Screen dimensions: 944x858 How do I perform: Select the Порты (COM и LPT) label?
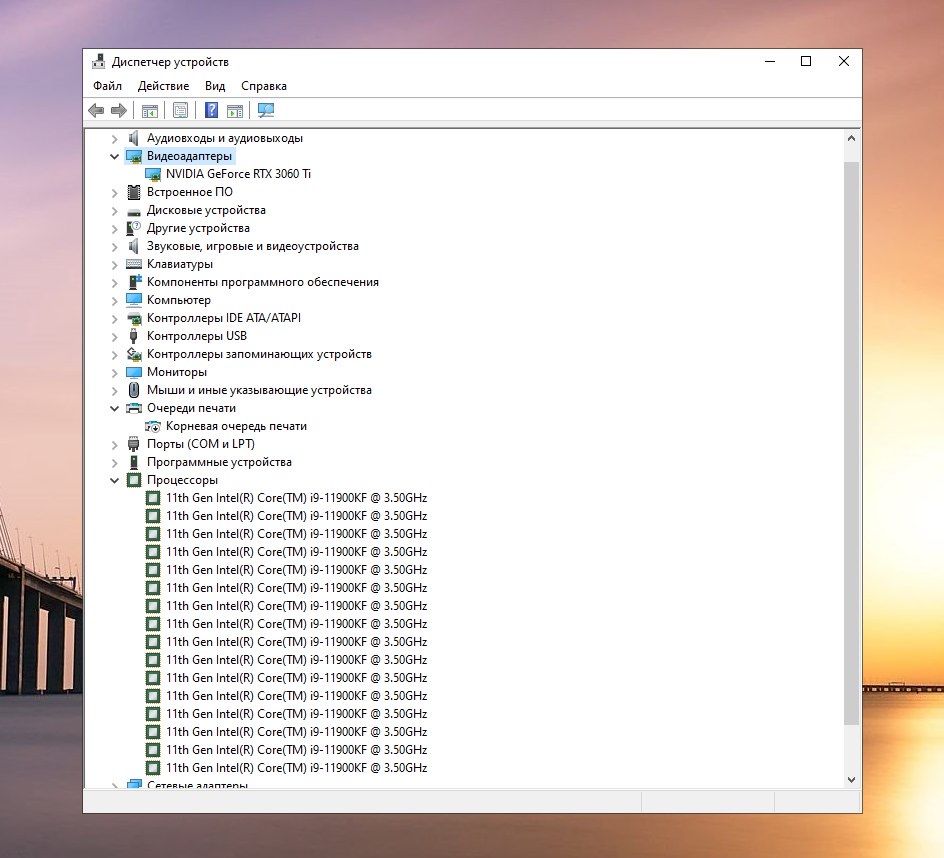pos(200,444)
